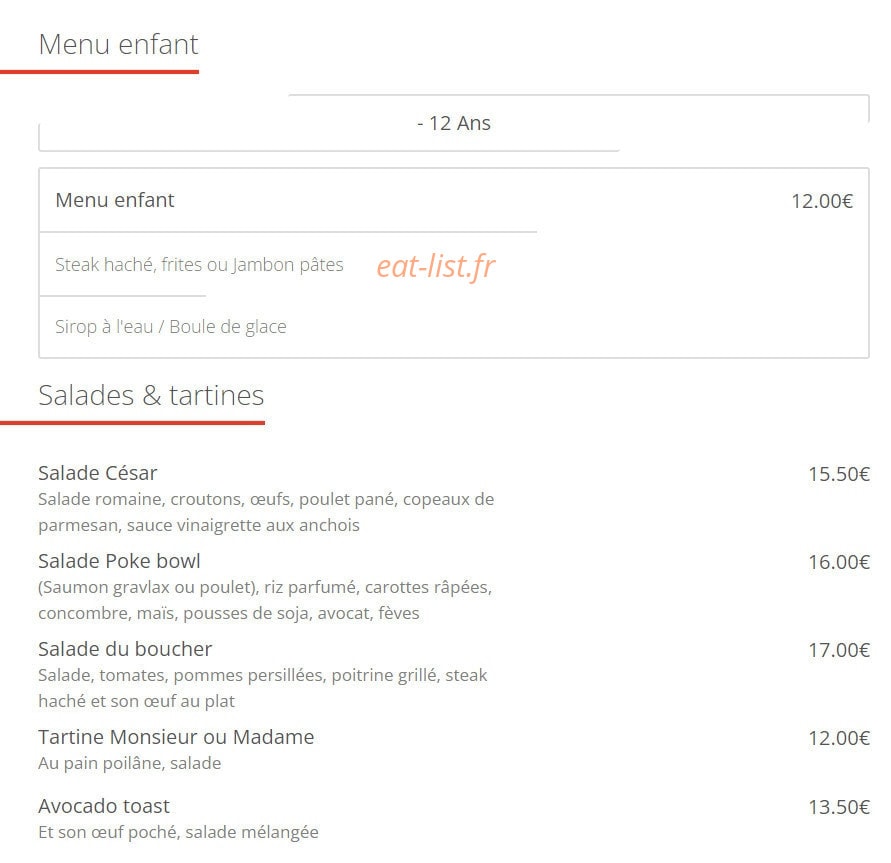891x863 pixels.
Task: Click the Au pain poilâne, salade description
Action: [x=130, y=763]
